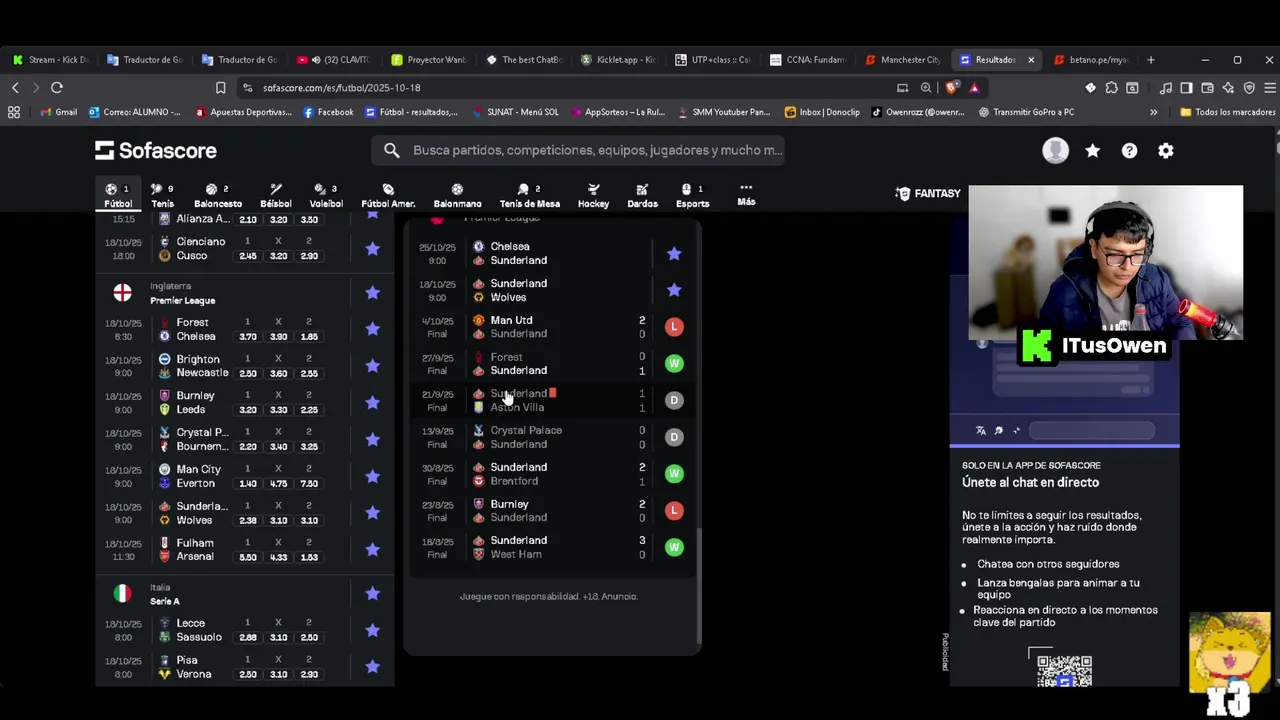The width and height of the screenshot is (1280, 720).
Task: Toggle favorite star for Premier League header
Action: point(372,292)
